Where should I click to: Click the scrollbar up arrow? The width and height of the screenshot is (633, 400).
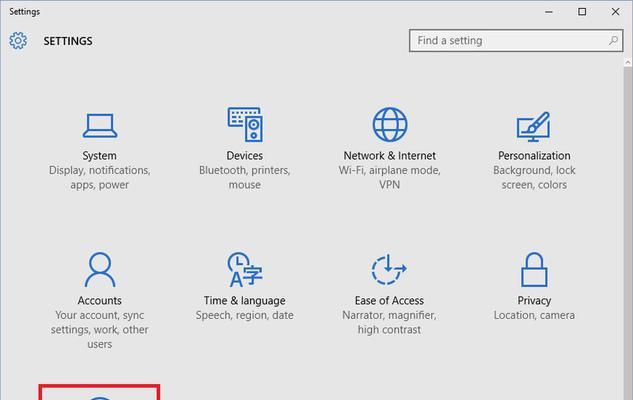[x=628, y=63]
